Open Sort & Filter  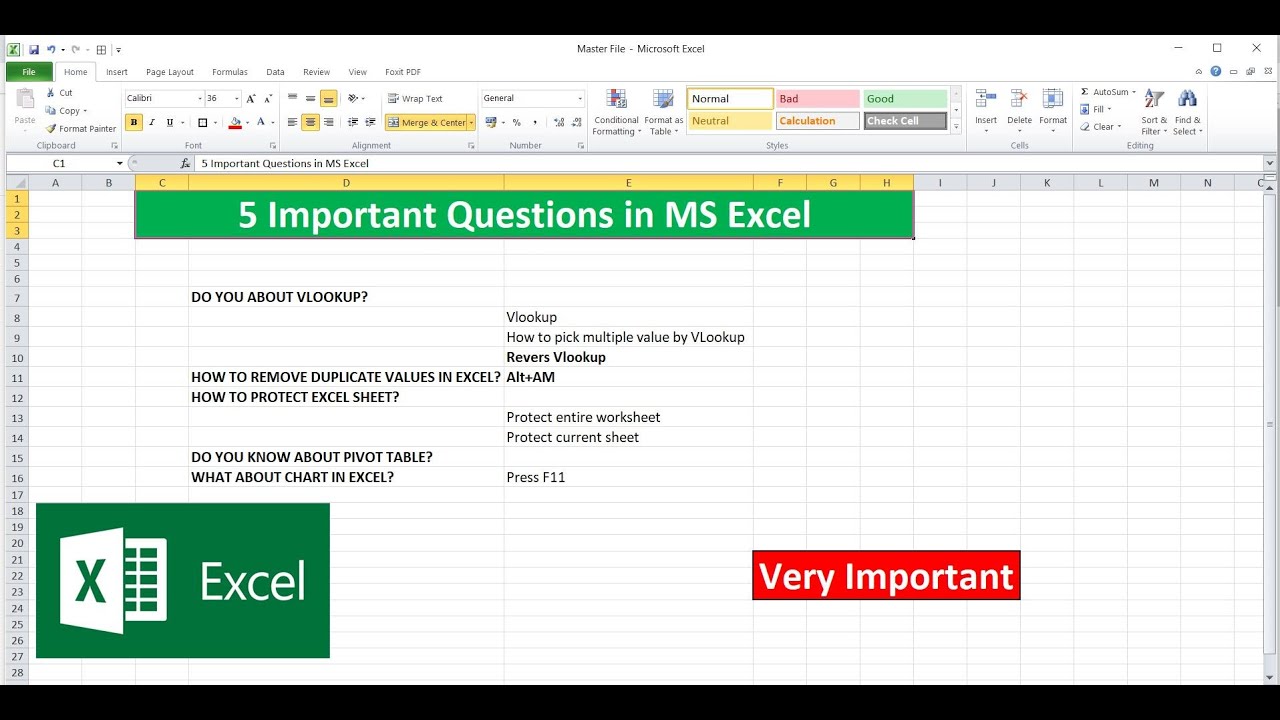(x=1154, y=111)
